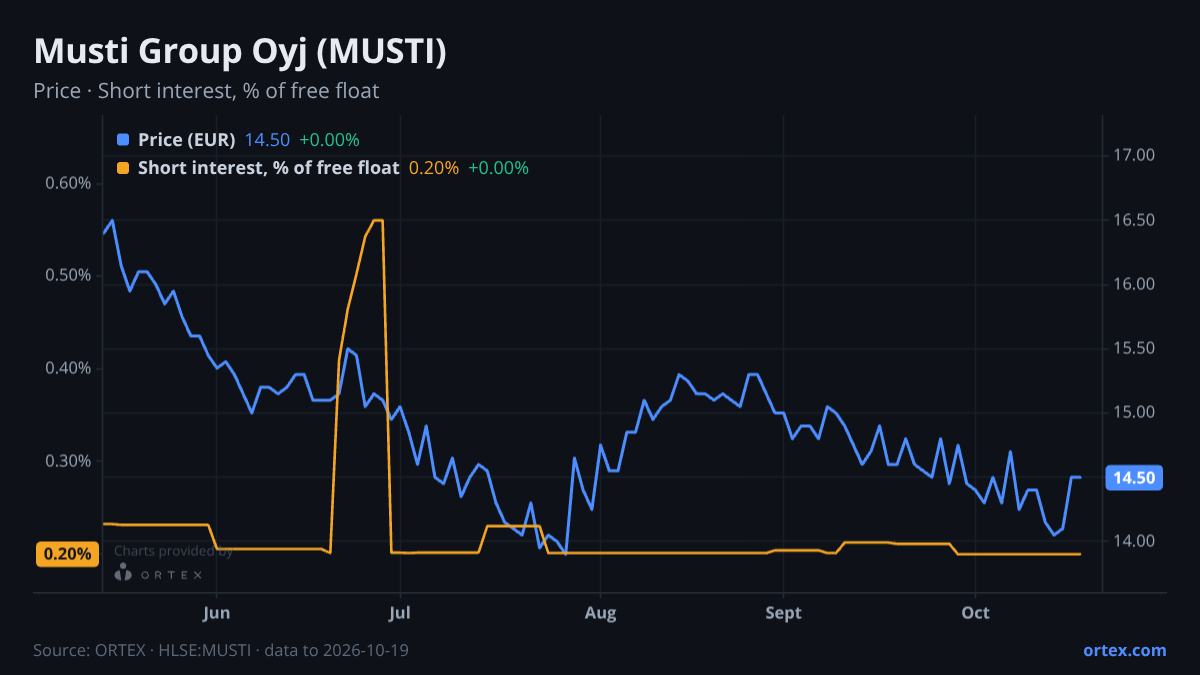Click the orange Short interest legend swatch

(123, 168)
